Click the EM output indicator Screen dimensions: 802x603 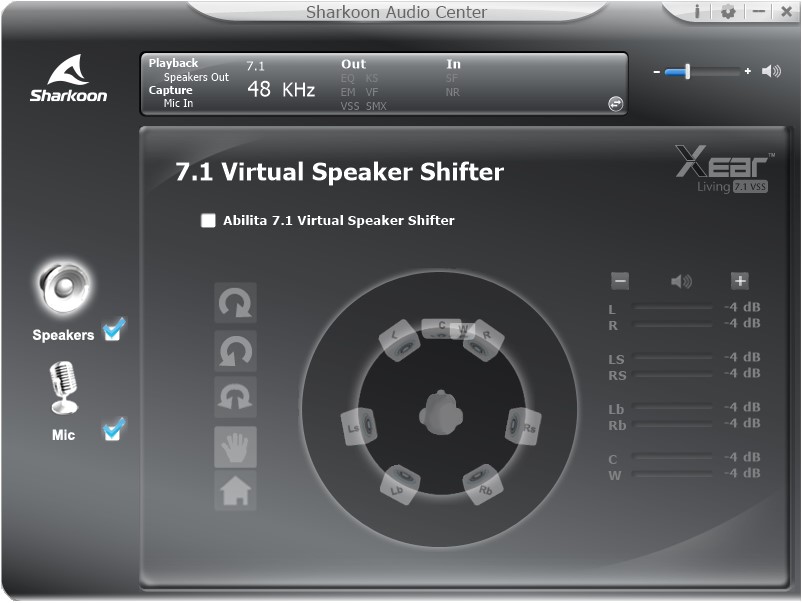point(348,92)
